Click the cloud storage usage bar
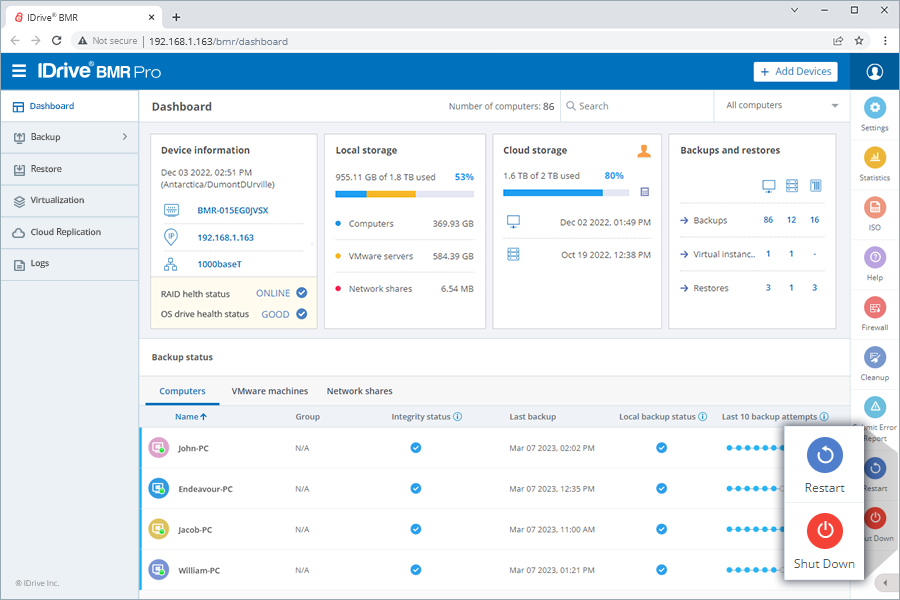 (566, 193)
